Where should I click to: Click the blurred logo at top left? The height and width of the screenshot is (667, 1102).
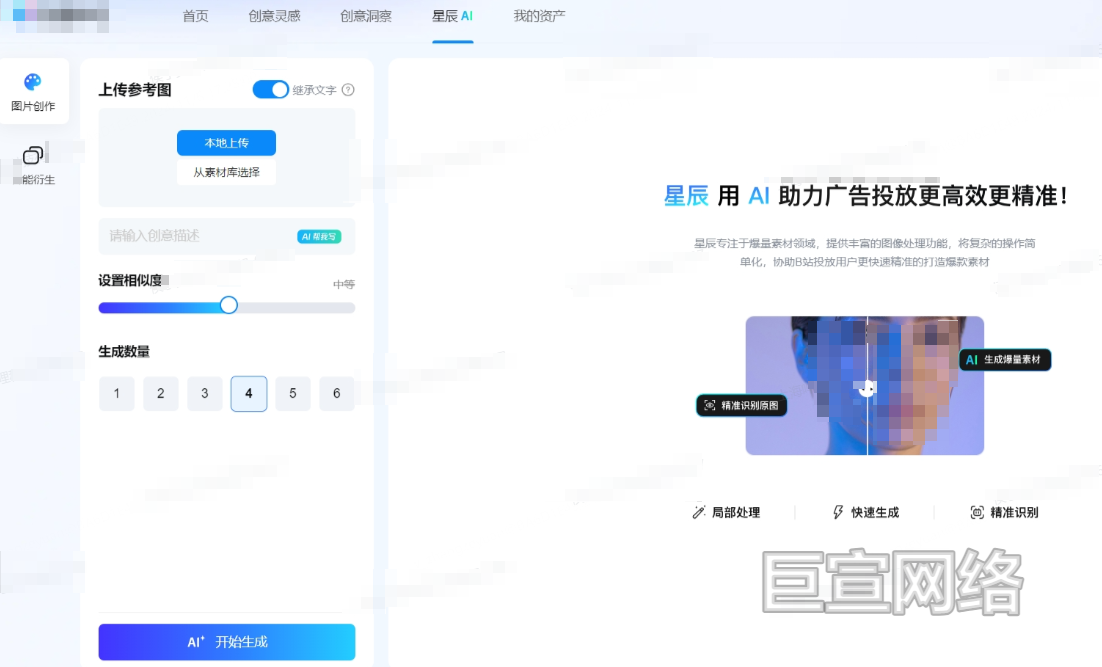tap(56, 15)
